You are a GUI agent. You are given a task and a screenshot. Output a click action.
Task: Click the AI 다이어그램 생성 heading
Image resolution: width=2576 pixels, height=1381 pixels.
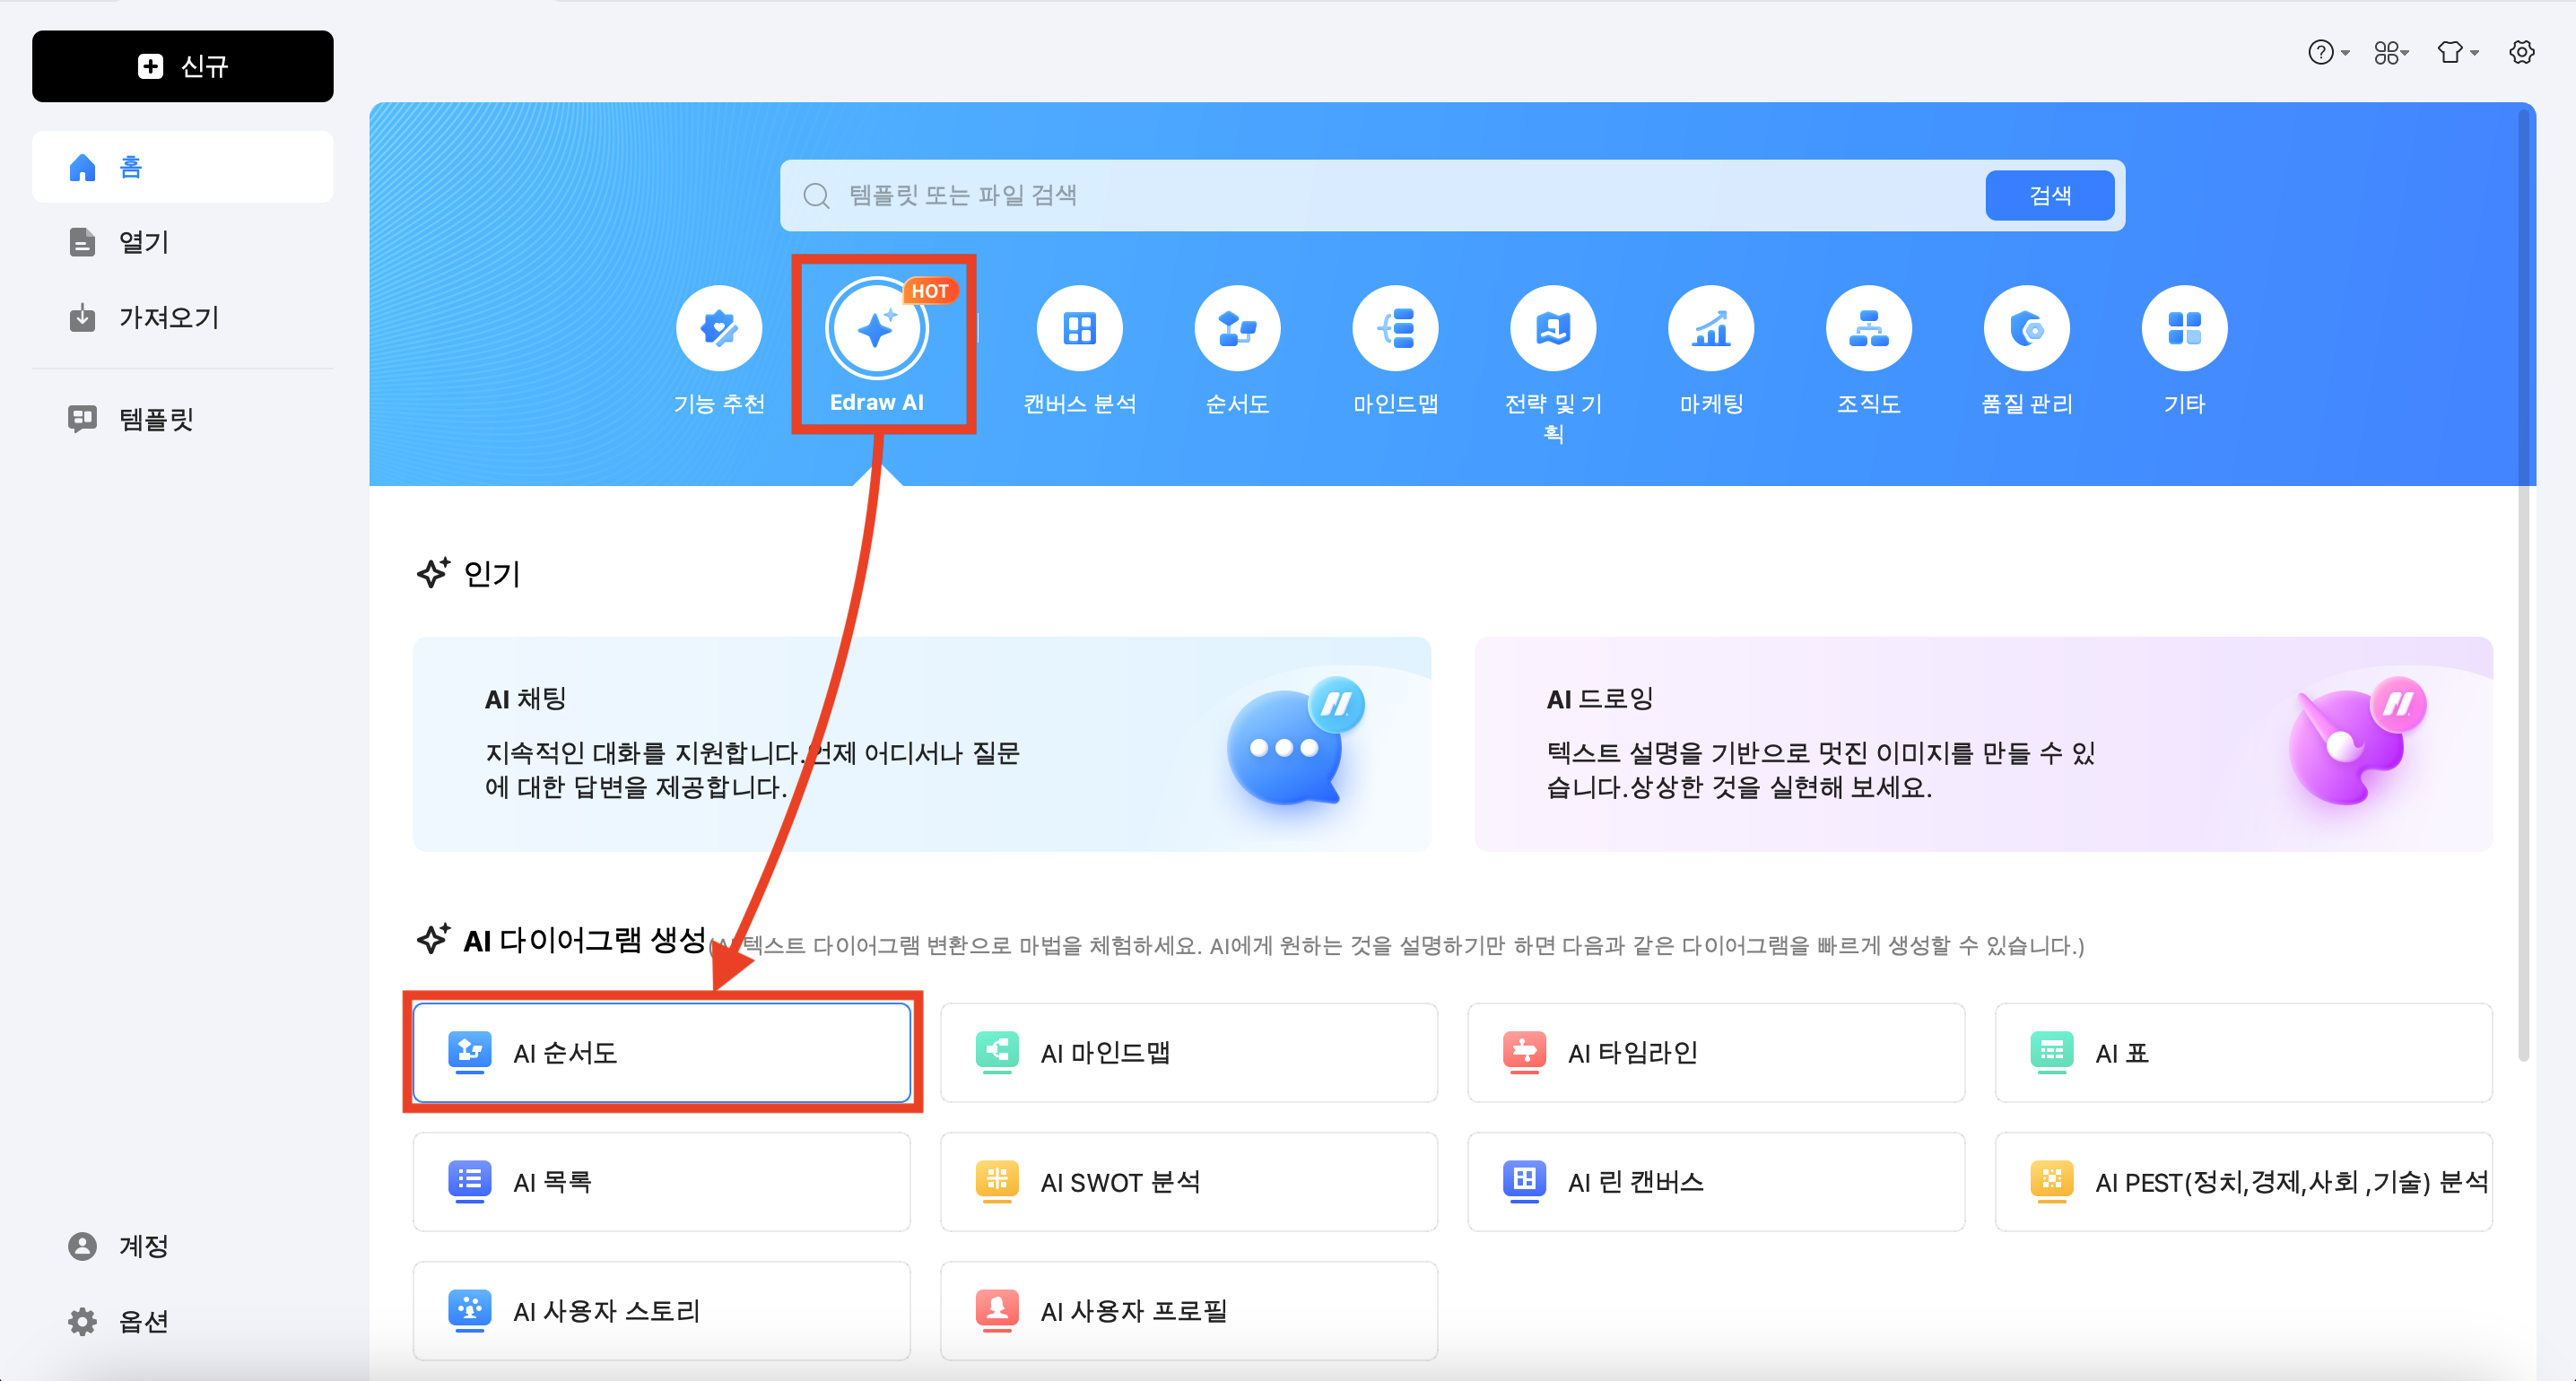pyautogui.click(x=585, y=940)
